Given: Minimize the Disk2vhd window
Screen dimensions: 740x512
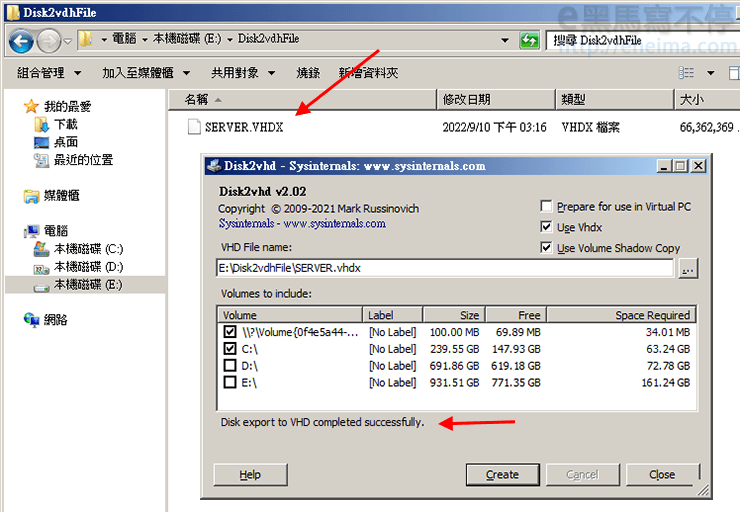Looking at the screenshot, I should click(x=664, y=166).
